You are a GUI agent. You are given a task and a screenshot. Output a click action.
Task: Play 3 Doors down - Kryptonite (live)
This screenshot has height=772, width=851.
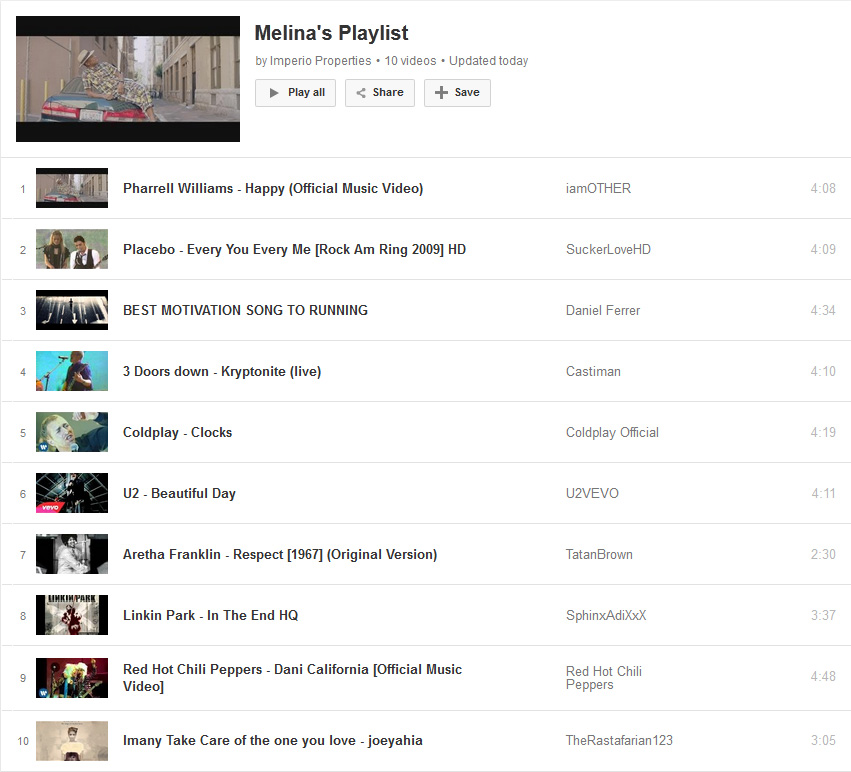point(222,371)
